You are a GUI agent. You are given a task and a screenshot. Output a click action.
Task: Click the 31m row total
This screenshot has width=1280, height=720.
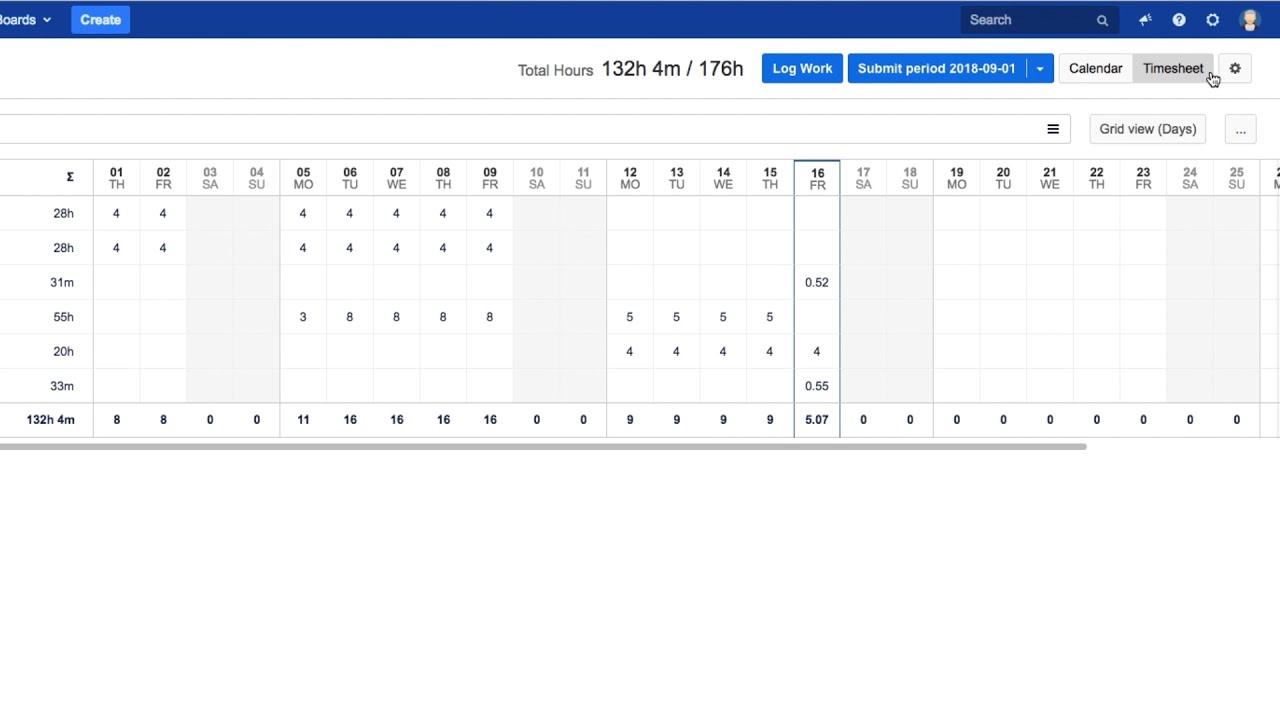[62, 282]
